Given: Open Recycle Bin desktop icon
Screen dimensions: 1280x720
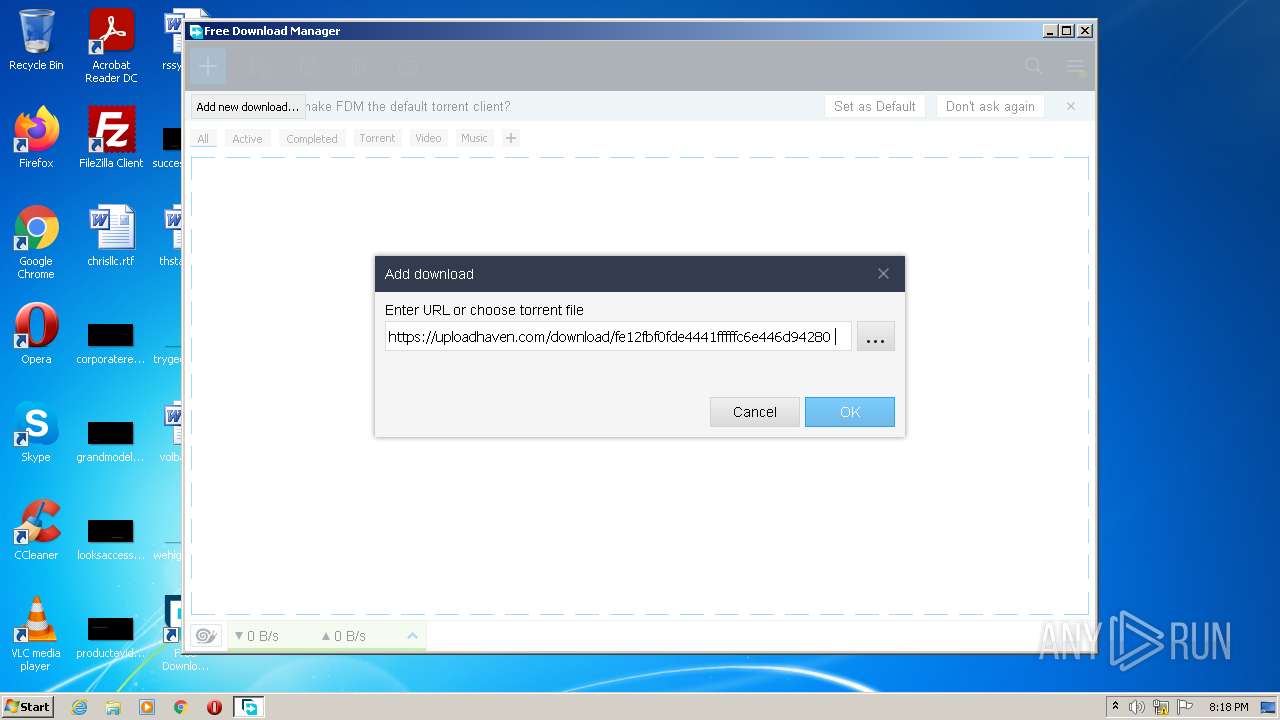Looking at the screenshot, I should (36, 41).
